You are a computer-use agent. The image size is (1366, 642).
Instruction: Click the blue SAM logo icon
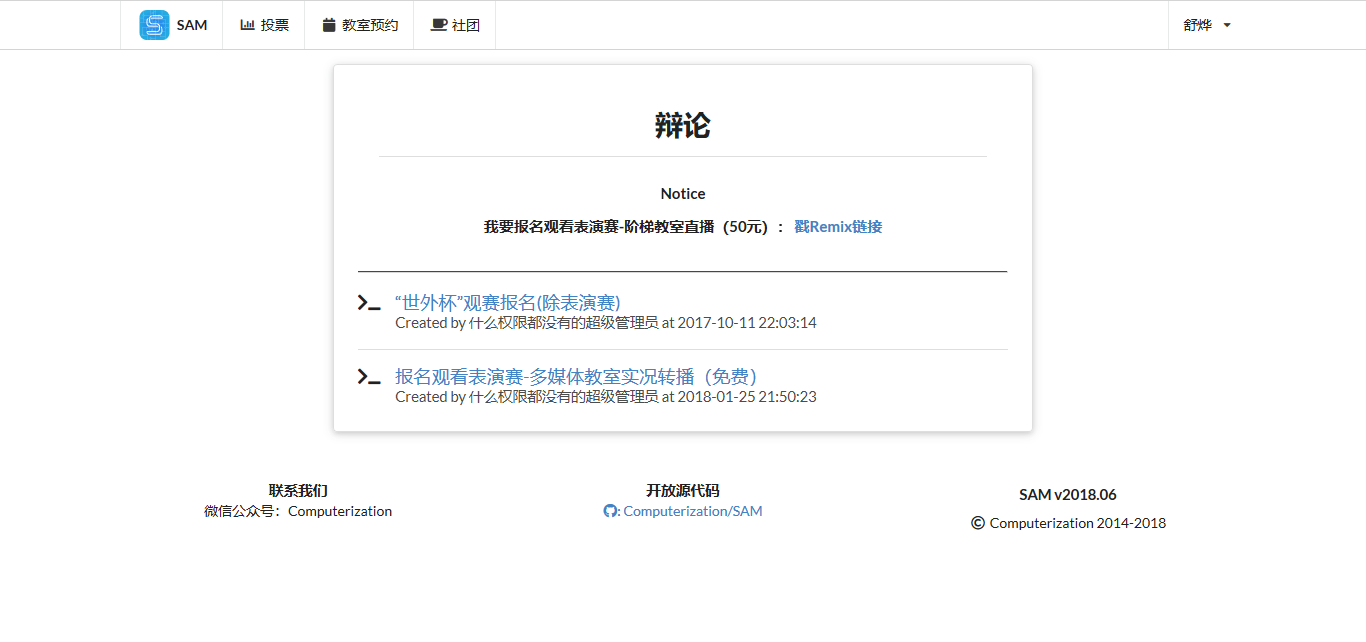point(154,25)
